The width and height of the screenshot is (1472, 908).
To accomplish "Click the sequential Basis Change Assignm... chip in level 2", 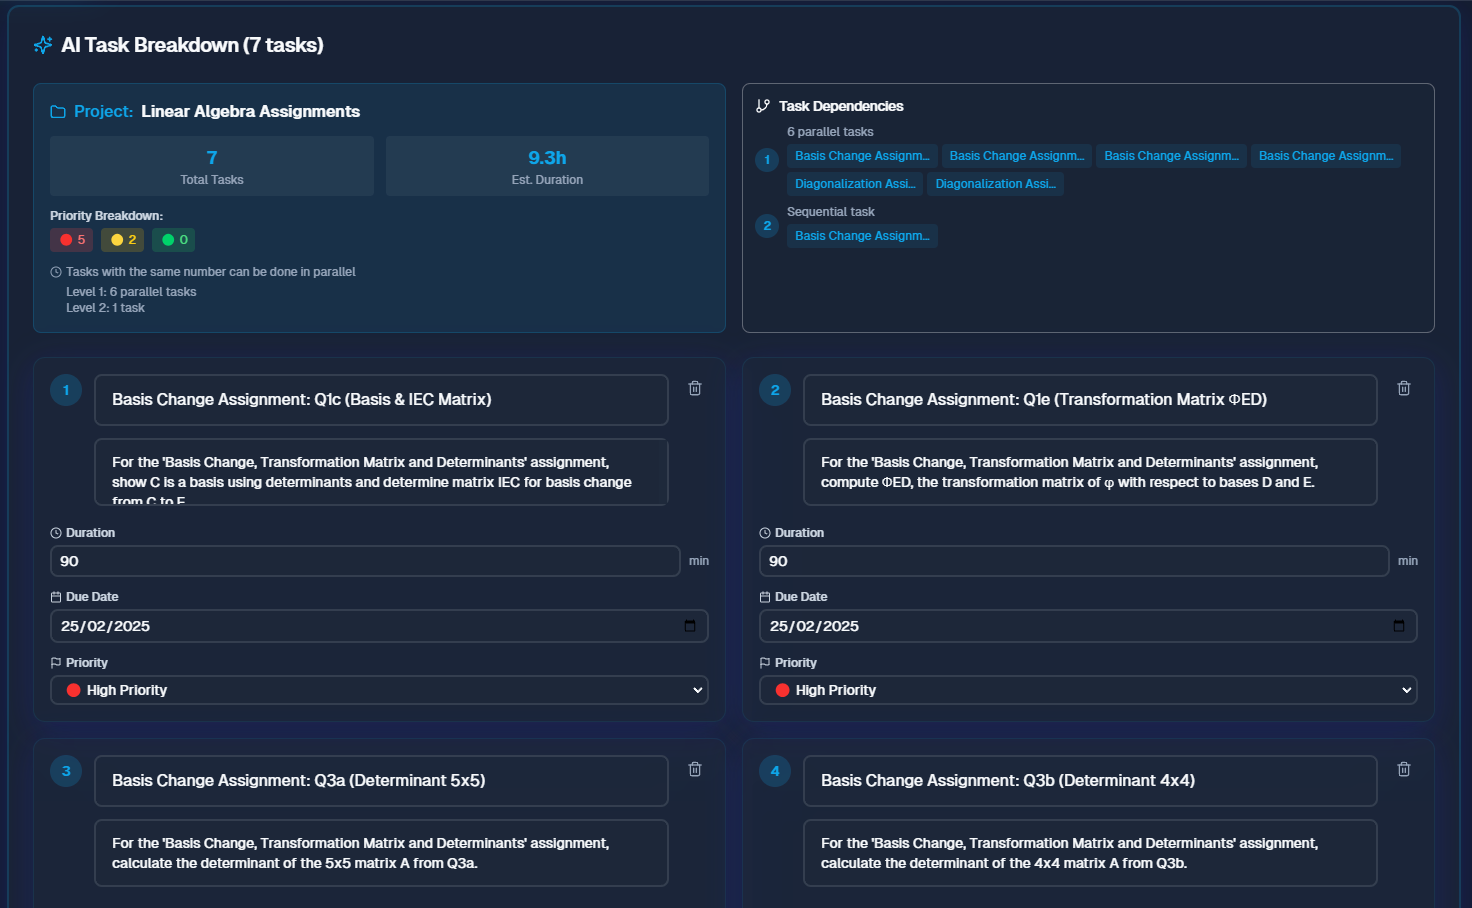I will coord(862,236).
